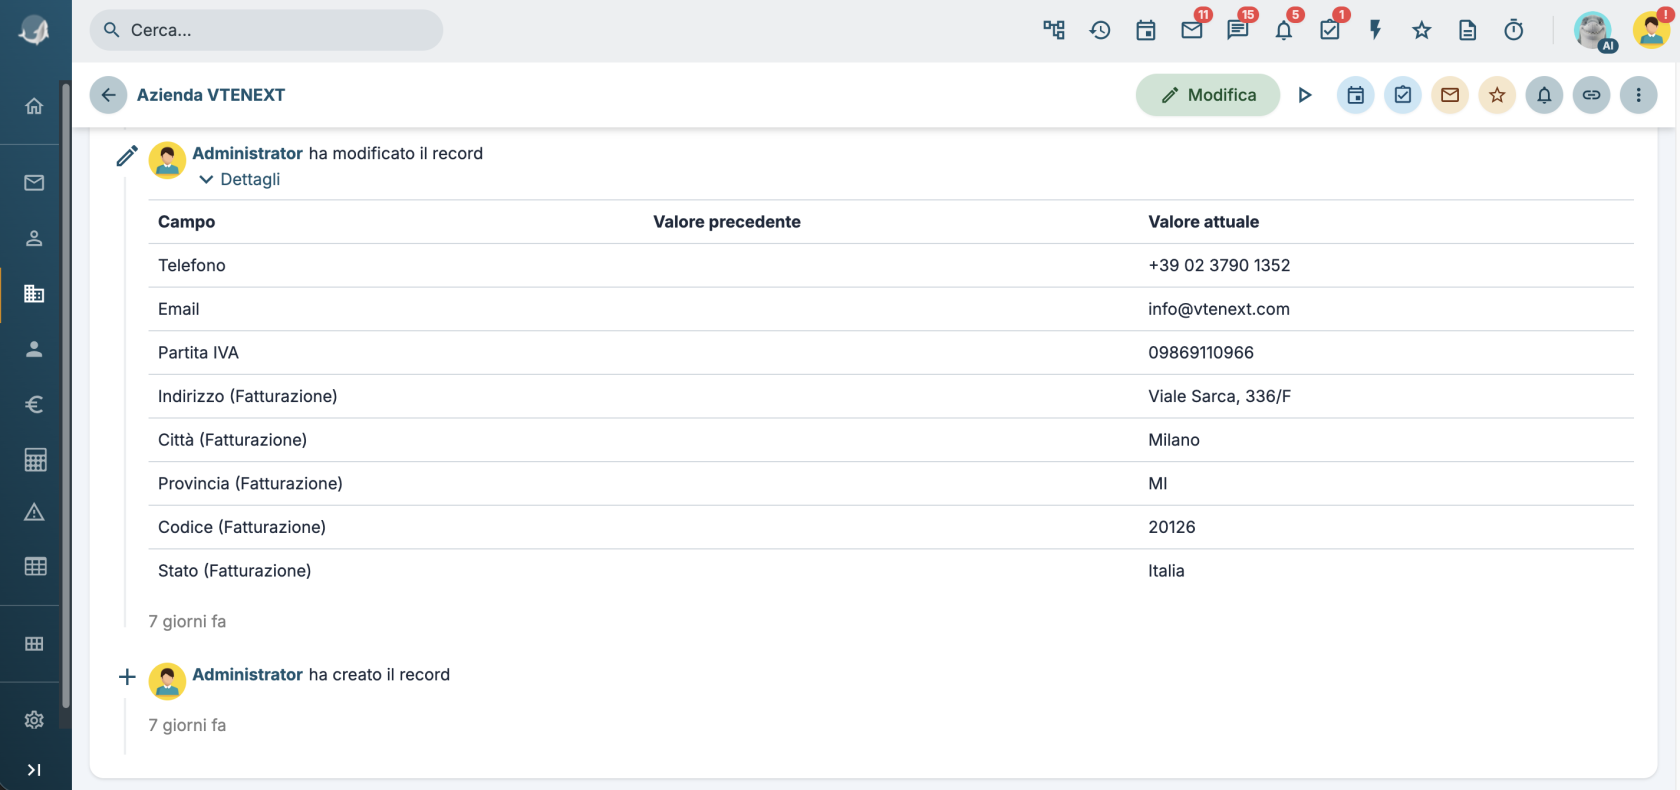The image size is (1680, 790).
Task: Click the Modifica button
Action: tap(1208, 95)
